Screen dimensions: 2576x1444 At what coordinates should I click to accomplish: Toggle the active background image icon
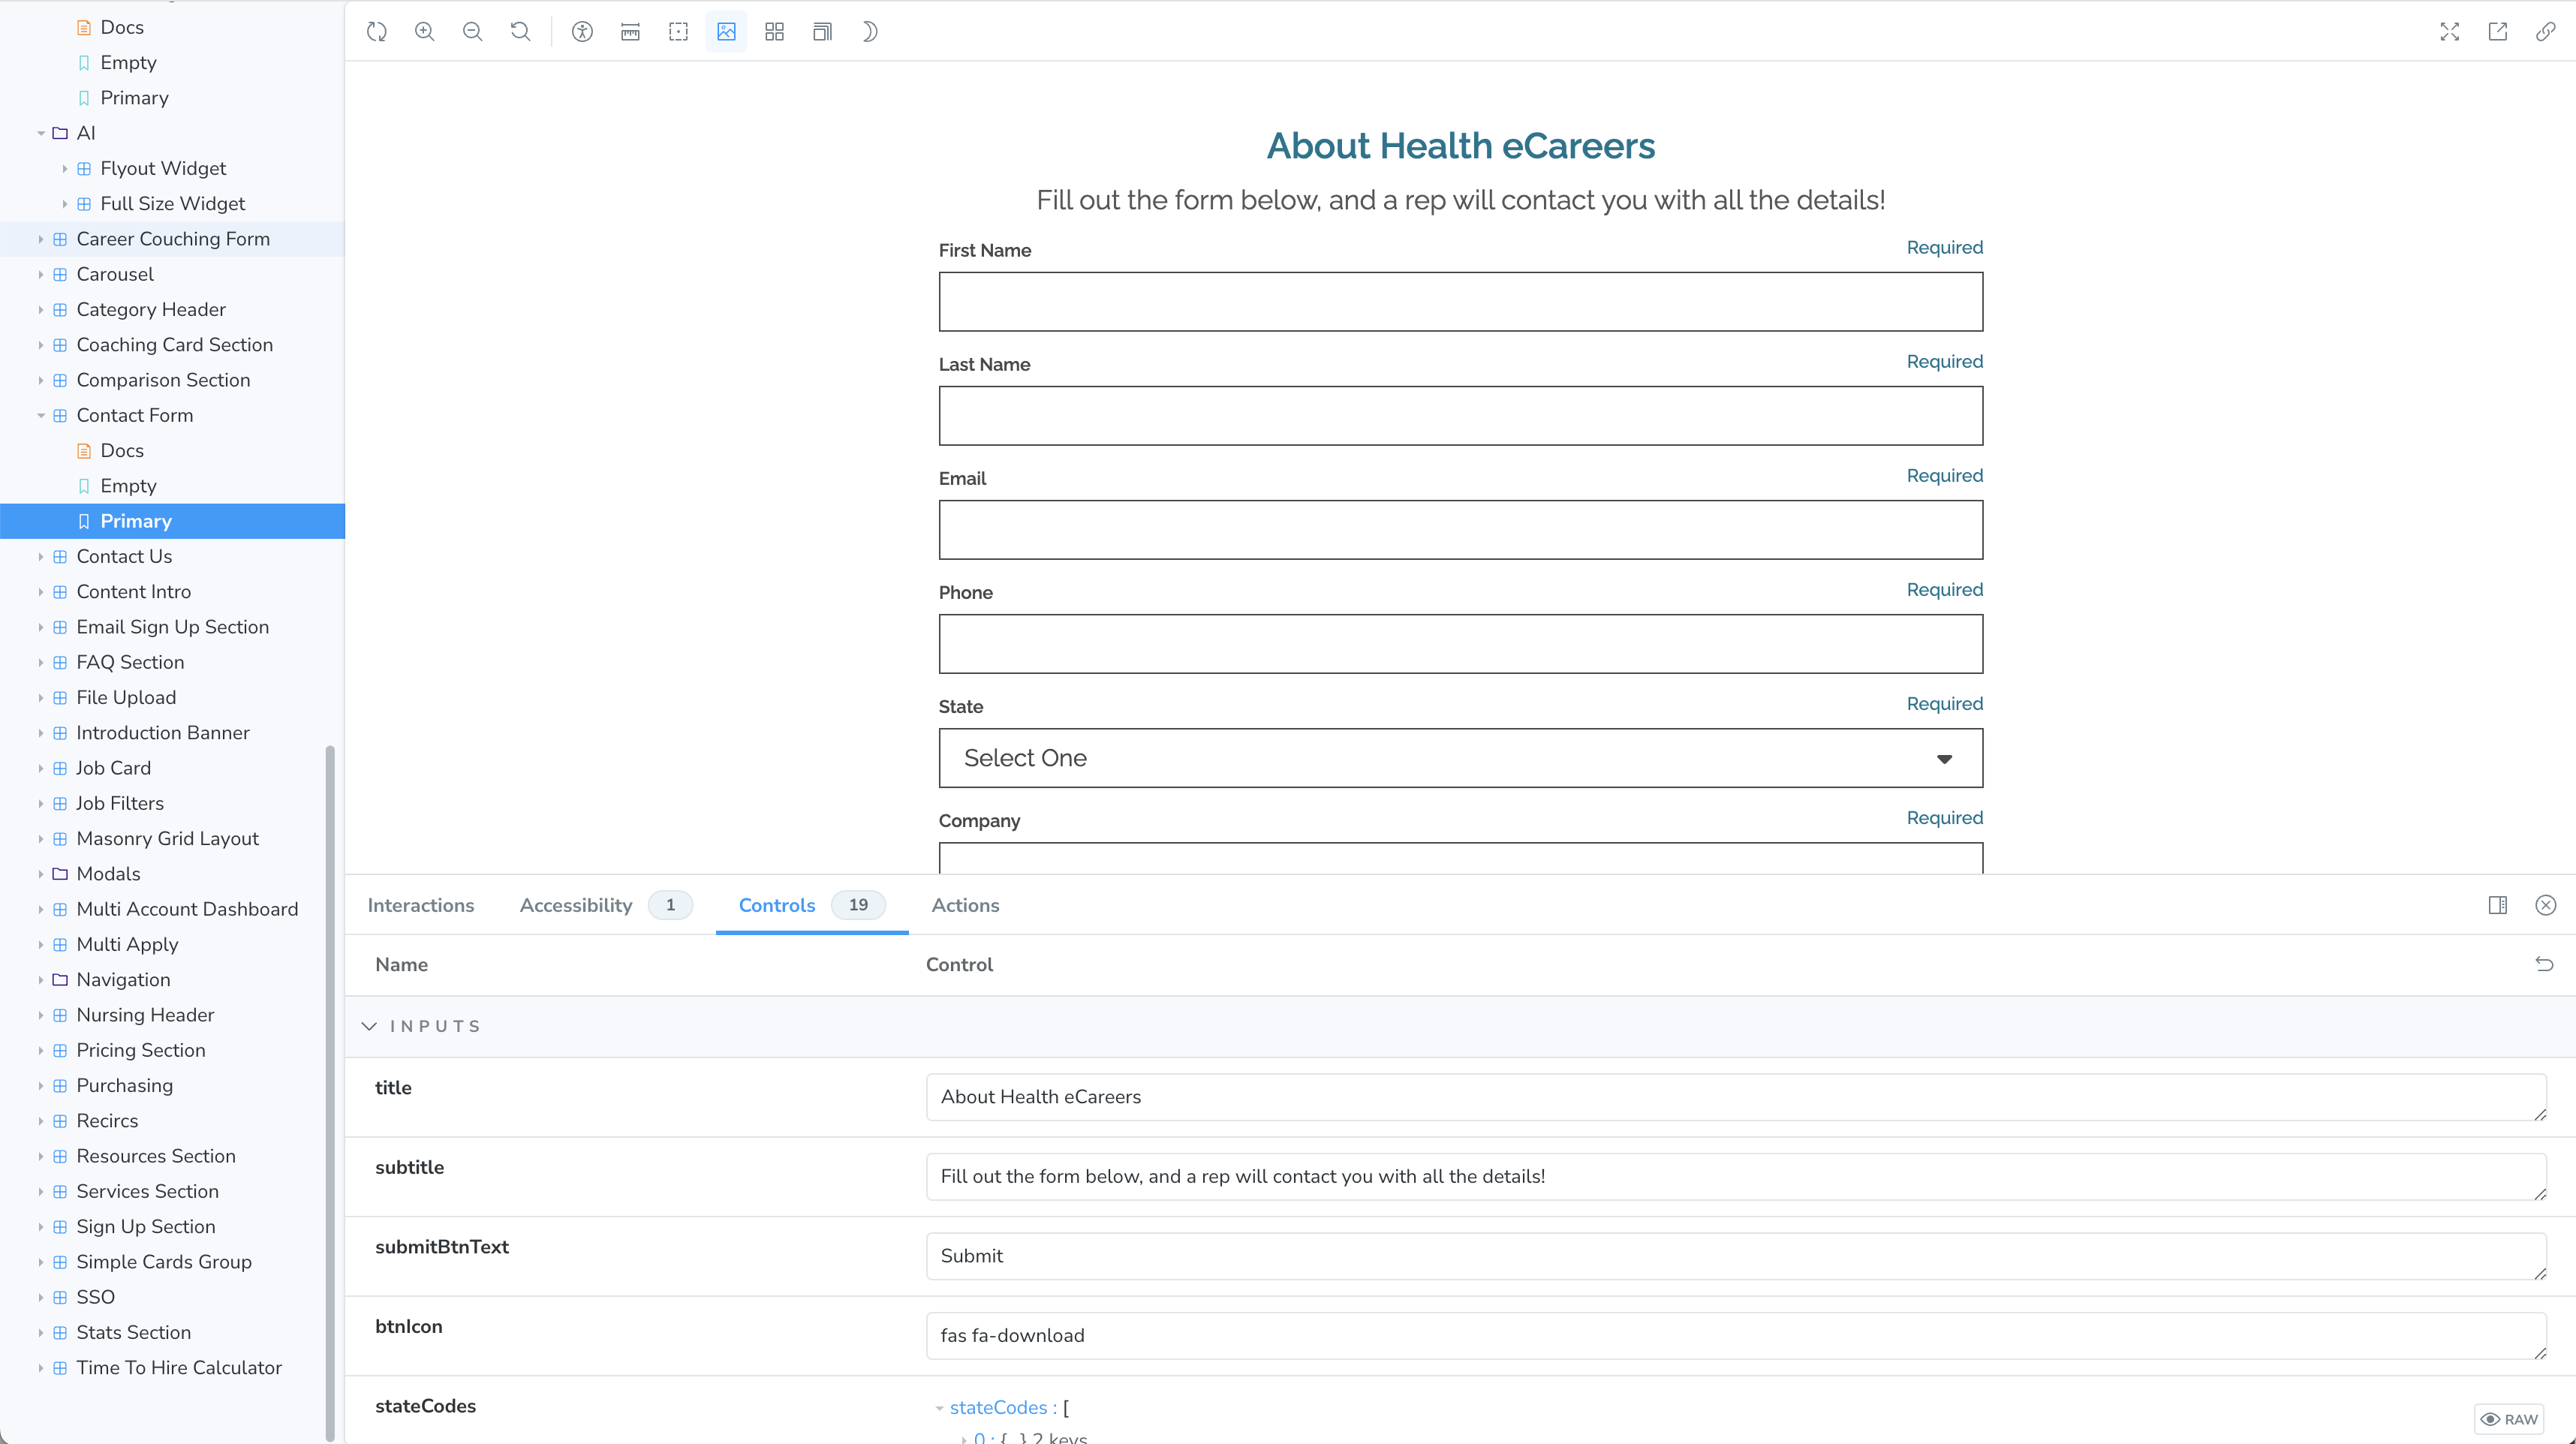click(726, 32)
